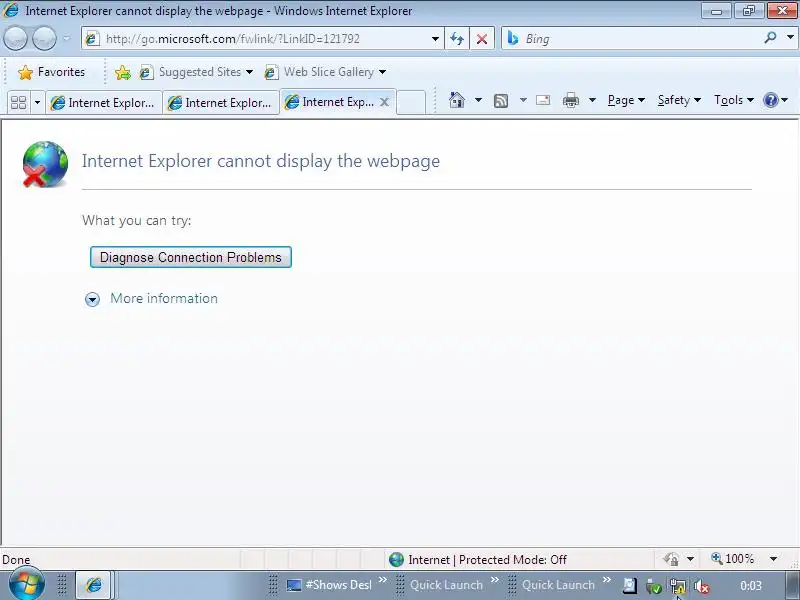Viewport: 800px width, 600px height.
Task: Click the magnifier Search icon
Action: pos(770,38)
